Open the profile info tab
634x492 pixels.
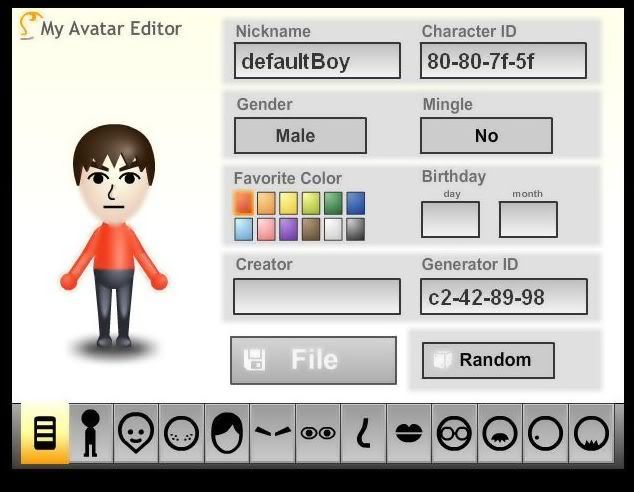45,433
